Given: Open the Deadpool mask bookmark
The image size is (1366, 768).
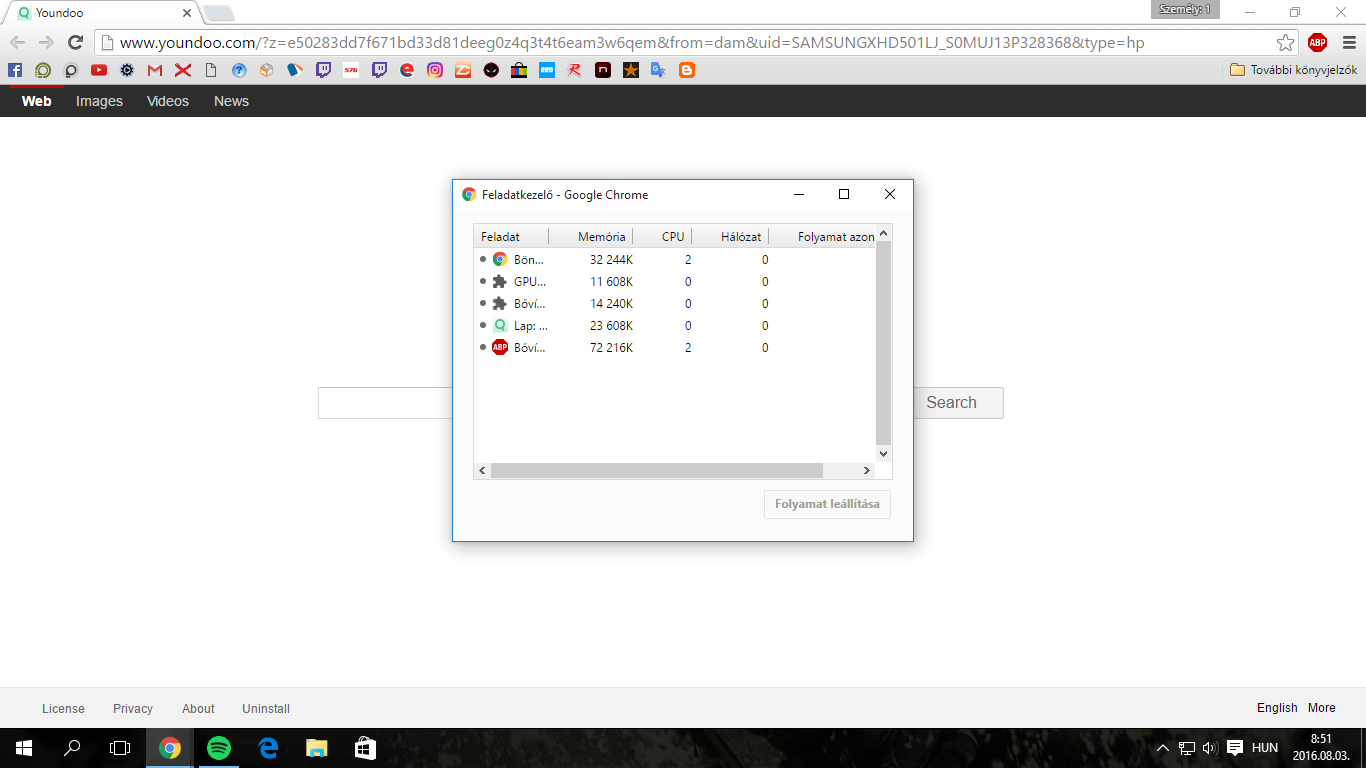Looking at the screenshot, I should click(490, 70).
